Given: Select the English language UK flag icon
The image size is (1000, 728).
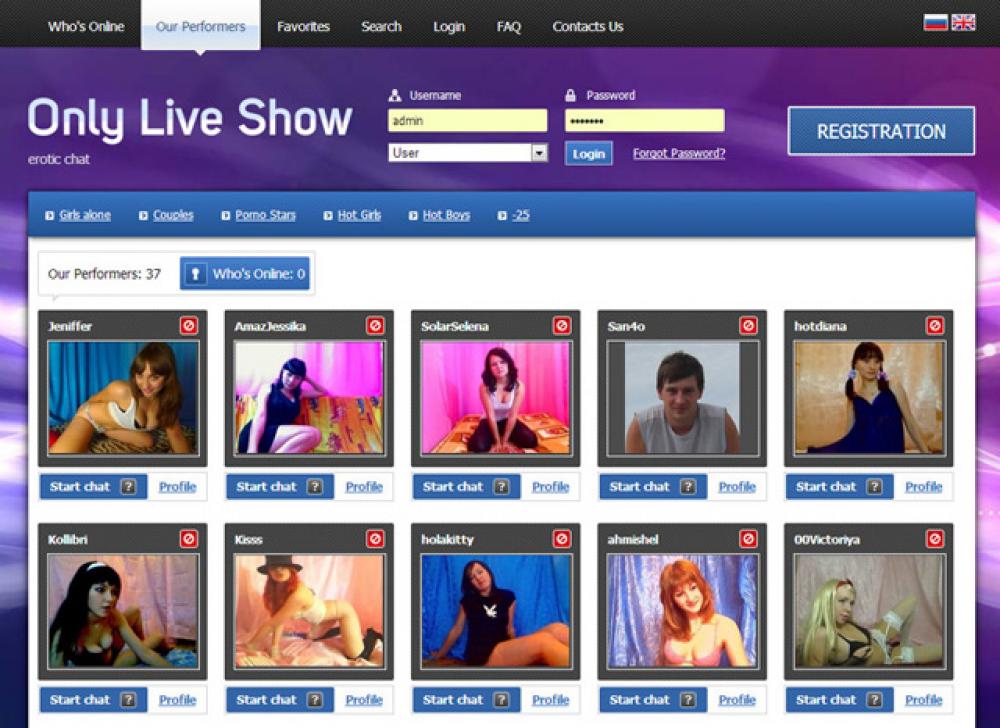Looking at the screenshot, I should 963,22.
